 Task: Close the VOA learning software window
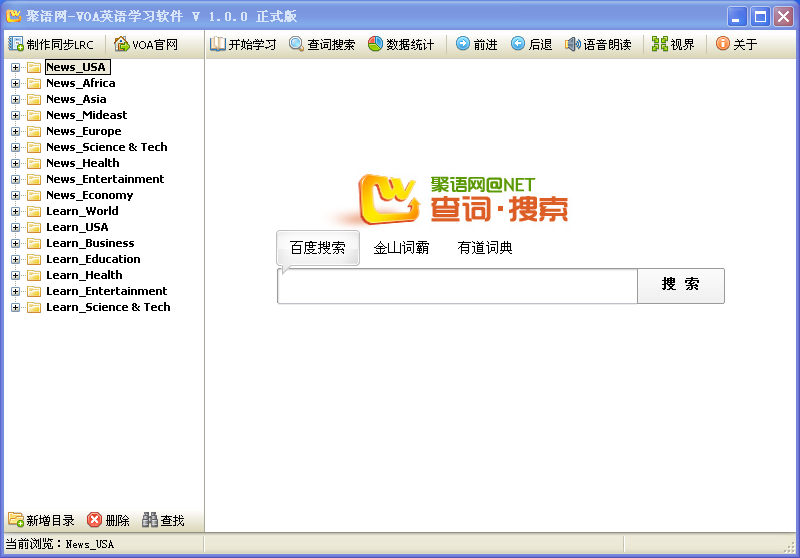click(x=783, y=16)
